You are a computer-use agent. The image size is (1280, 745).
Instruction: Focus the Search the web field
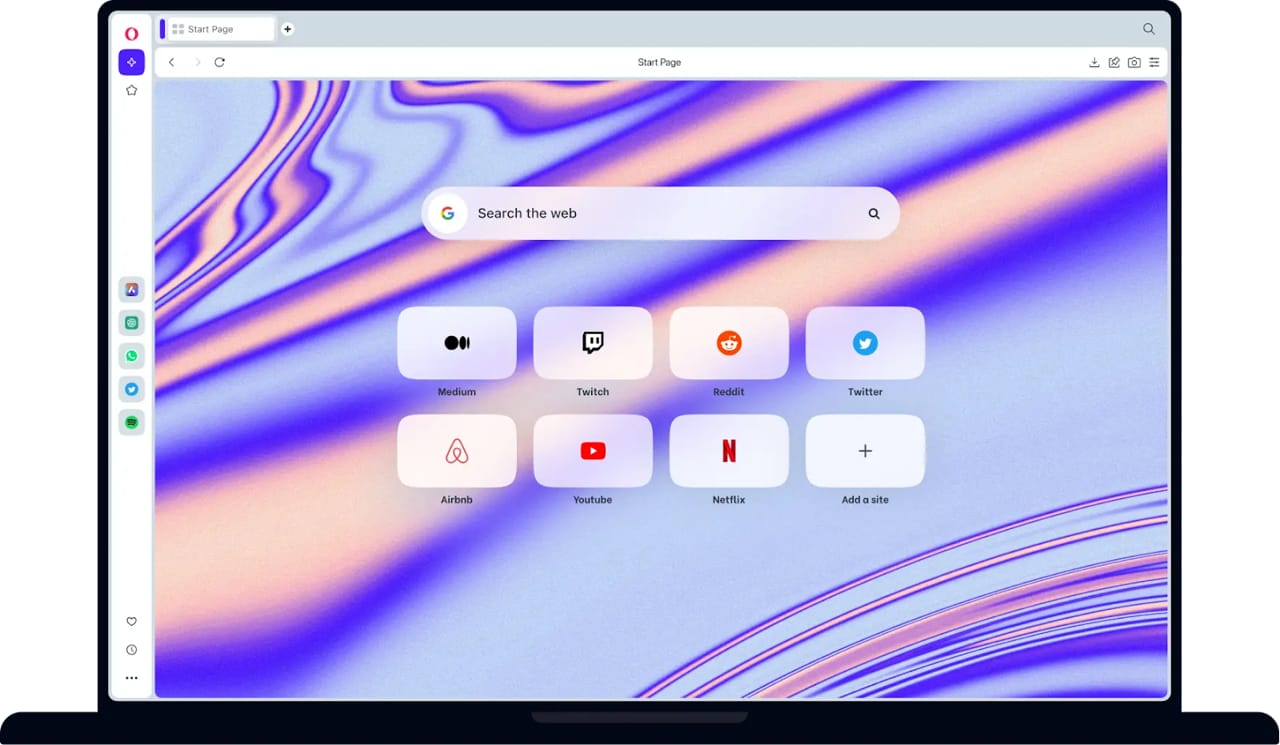click(660, 213)
